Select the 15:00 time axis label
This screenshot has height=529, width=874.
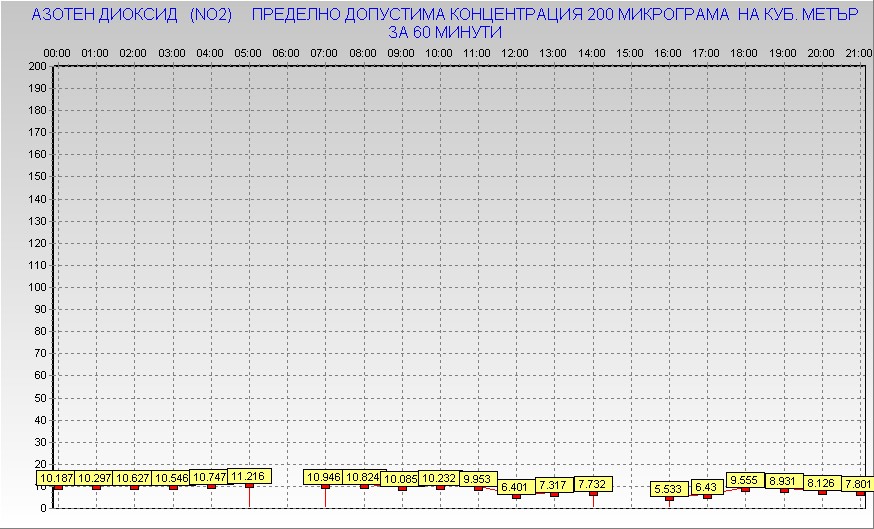point(629,52)
